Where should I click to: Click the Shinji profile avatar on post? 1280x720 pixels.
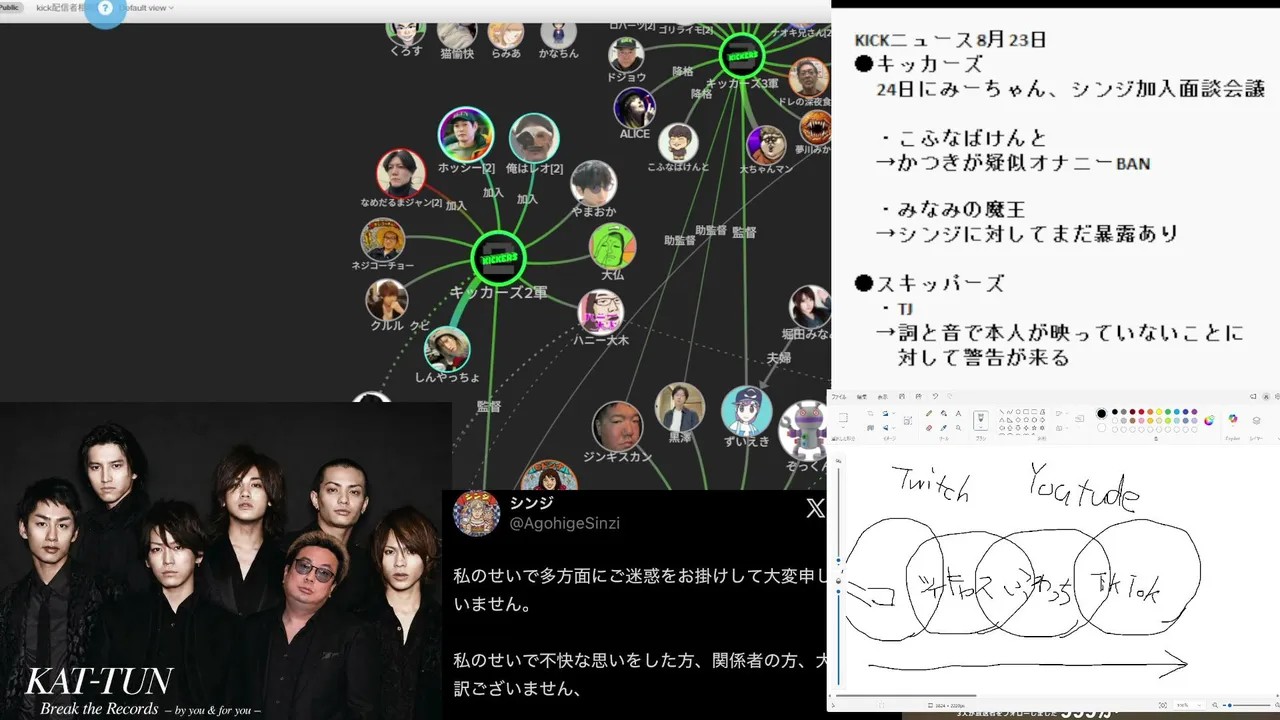pos(476,514)
